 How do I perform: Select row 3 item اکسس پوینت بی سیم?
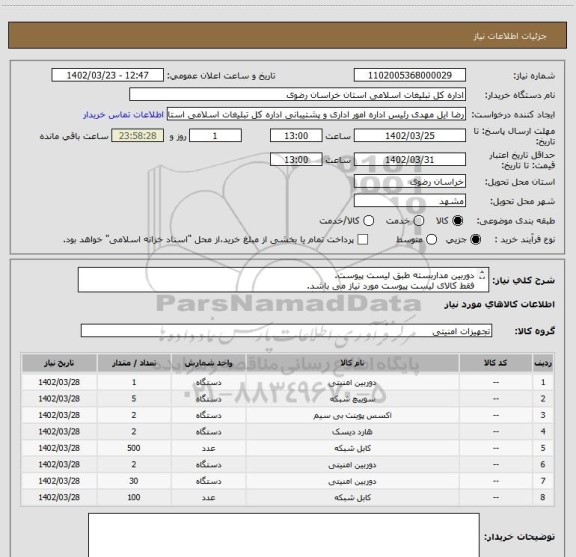tap(352, 416)
